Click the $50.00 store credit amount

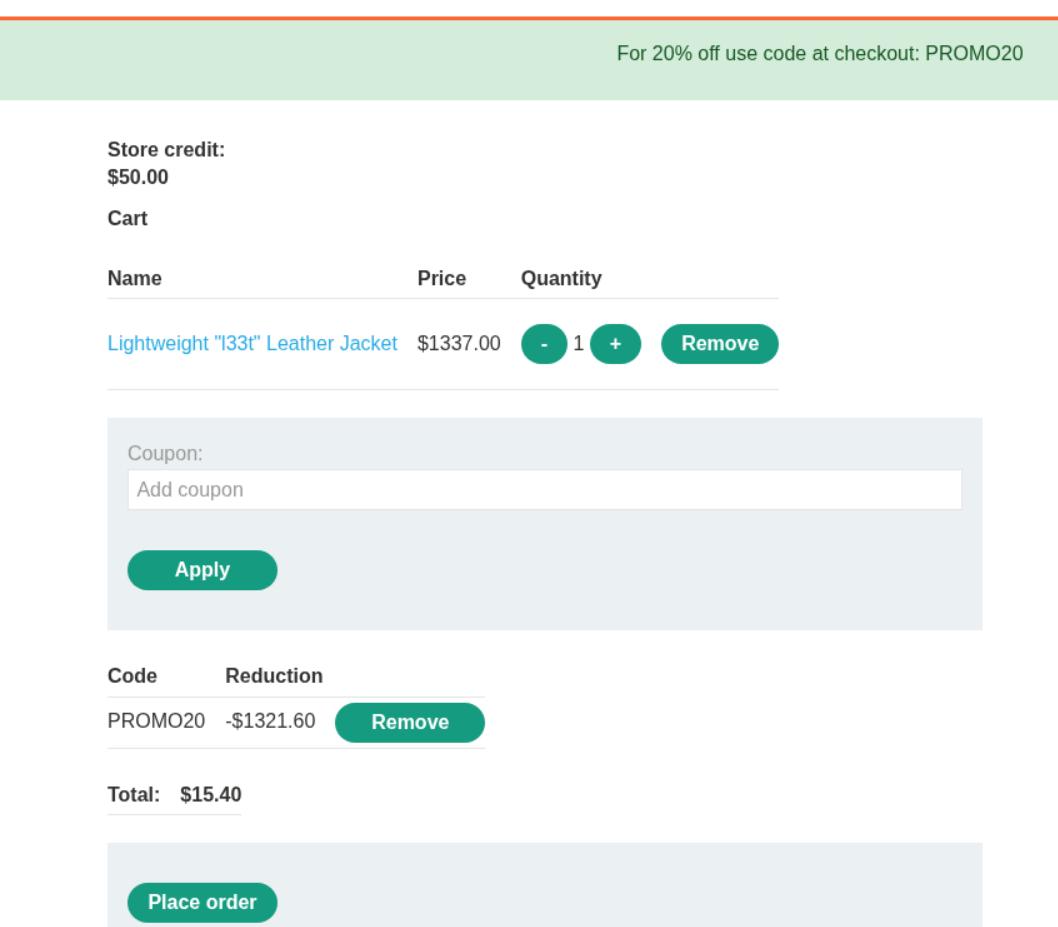tap(138, 178)
